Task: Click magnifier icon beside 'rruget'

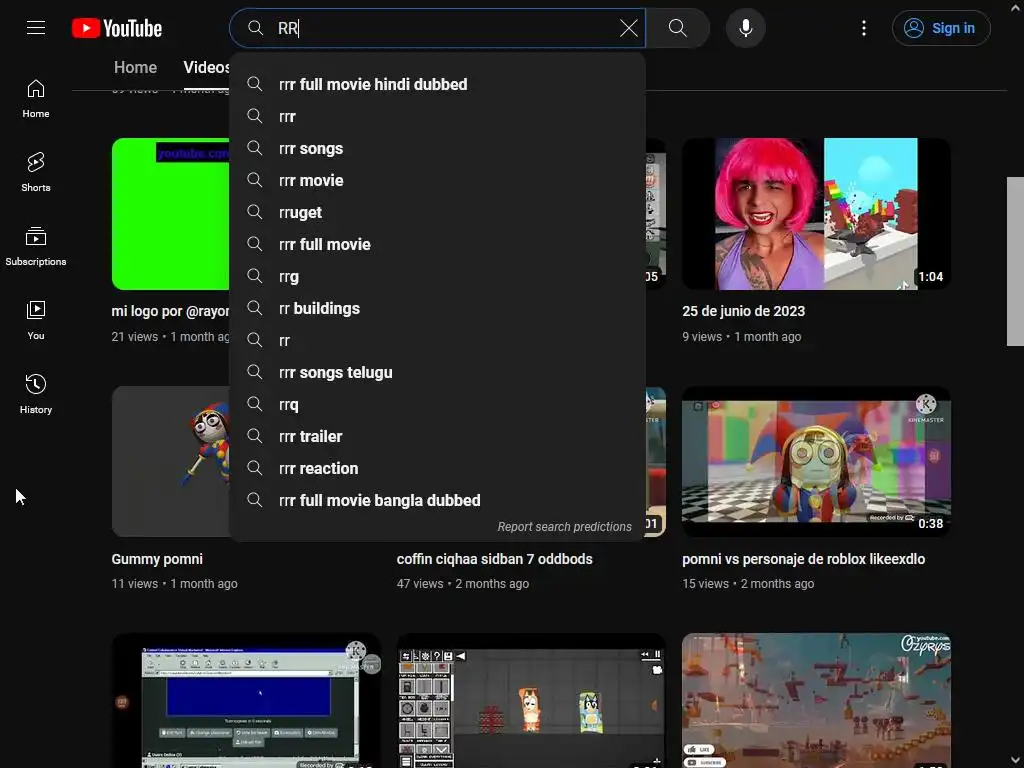Action: click(255, 212)
